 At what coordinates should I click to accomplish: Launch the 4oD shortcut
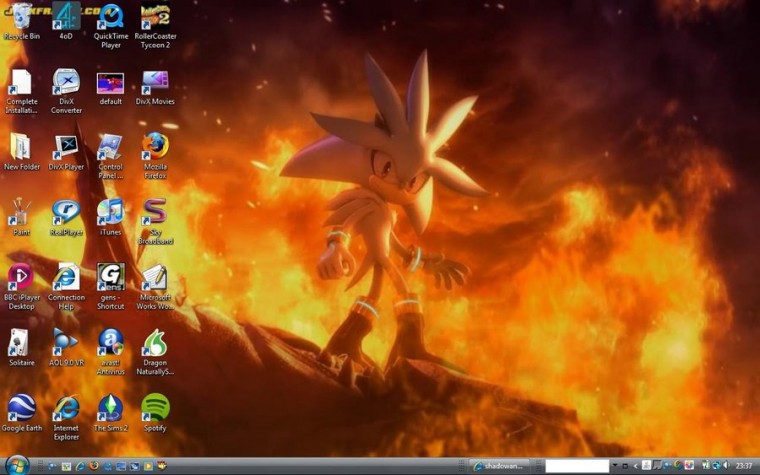tap(66, 22)
